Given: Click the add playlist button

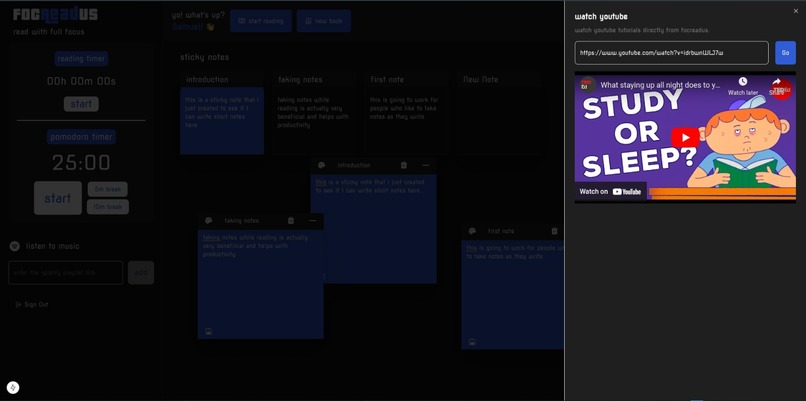Looking at the screenshot, I should pos(141,272).
